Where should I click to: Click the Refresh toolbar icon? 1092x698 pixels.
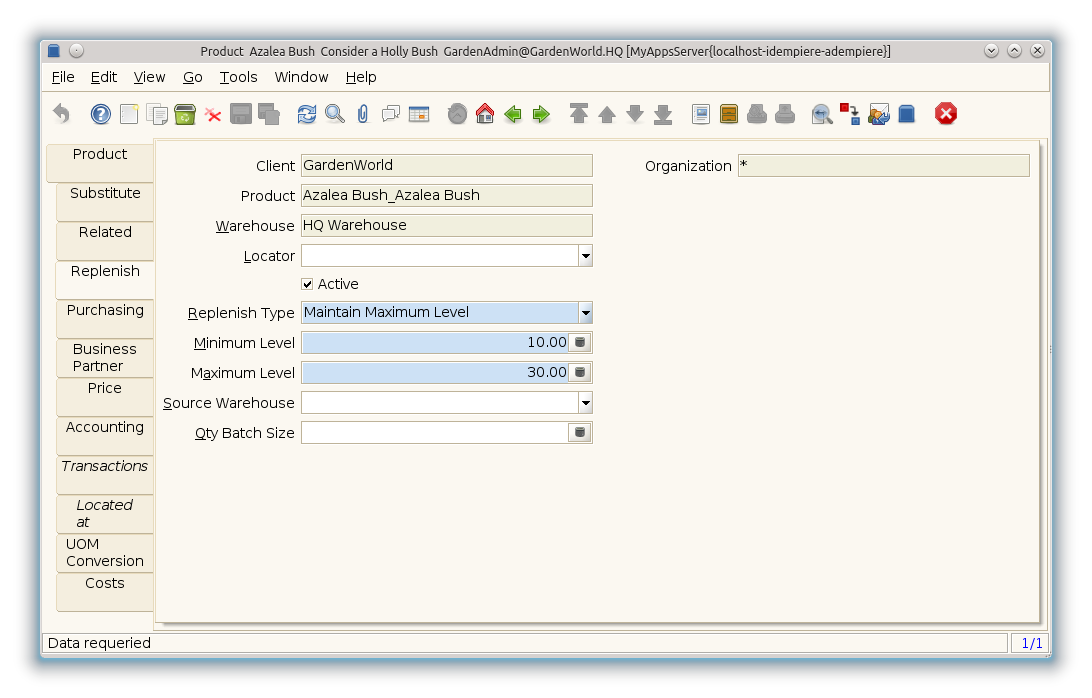pos(307,114)
